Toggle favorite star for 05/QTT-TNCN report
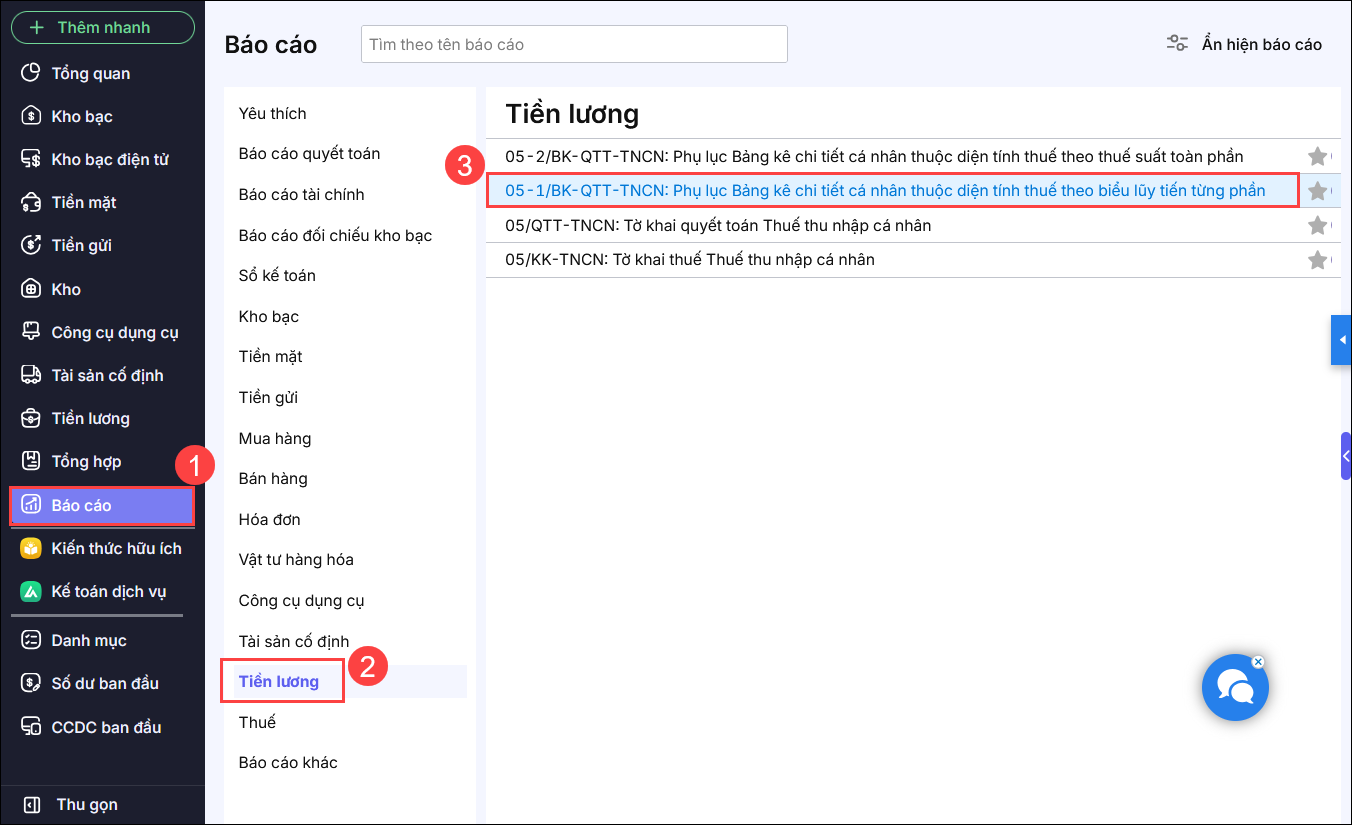Image resolution: width=1352 pixels, height=825 pixels. tap(1318, 225)
